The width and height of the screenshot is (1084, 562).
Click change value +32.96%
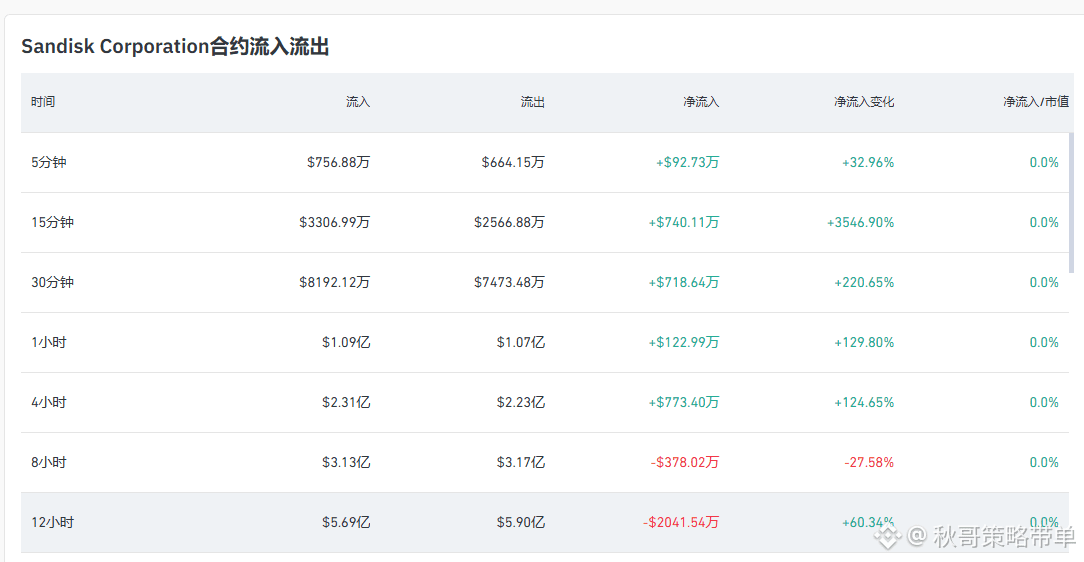868,162
